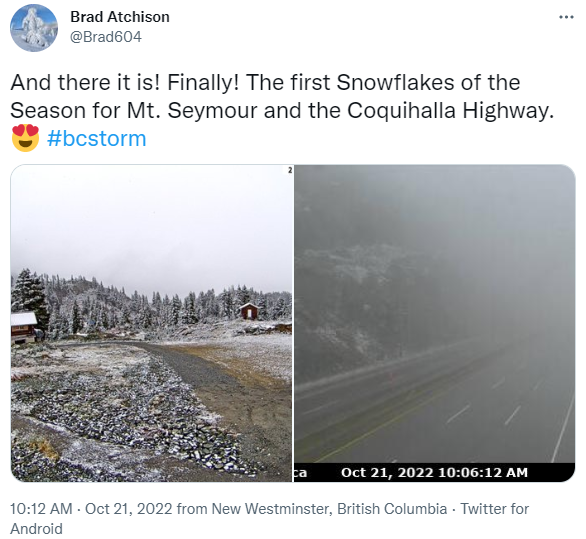Viewport: 586px width, 539px height.
Task: Click the Twitter for Android source link
Action: tap(269, 519)
